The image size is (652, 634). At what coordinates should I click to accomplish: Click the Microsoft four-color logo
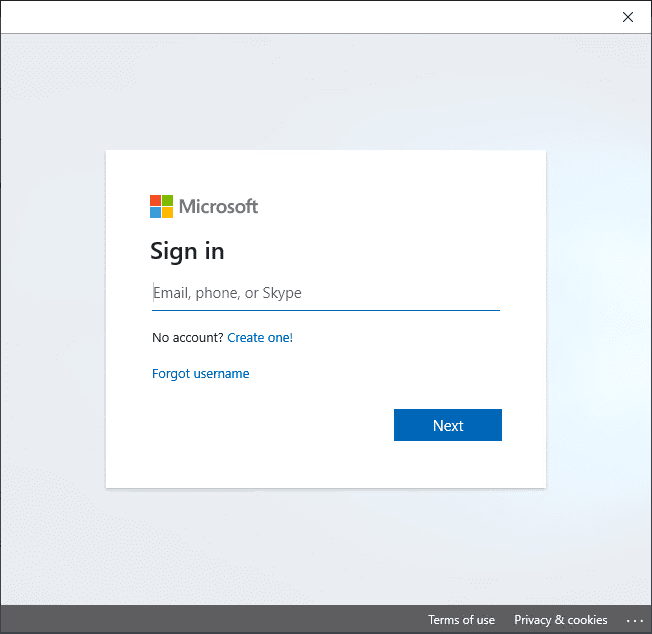coord(161,207)
